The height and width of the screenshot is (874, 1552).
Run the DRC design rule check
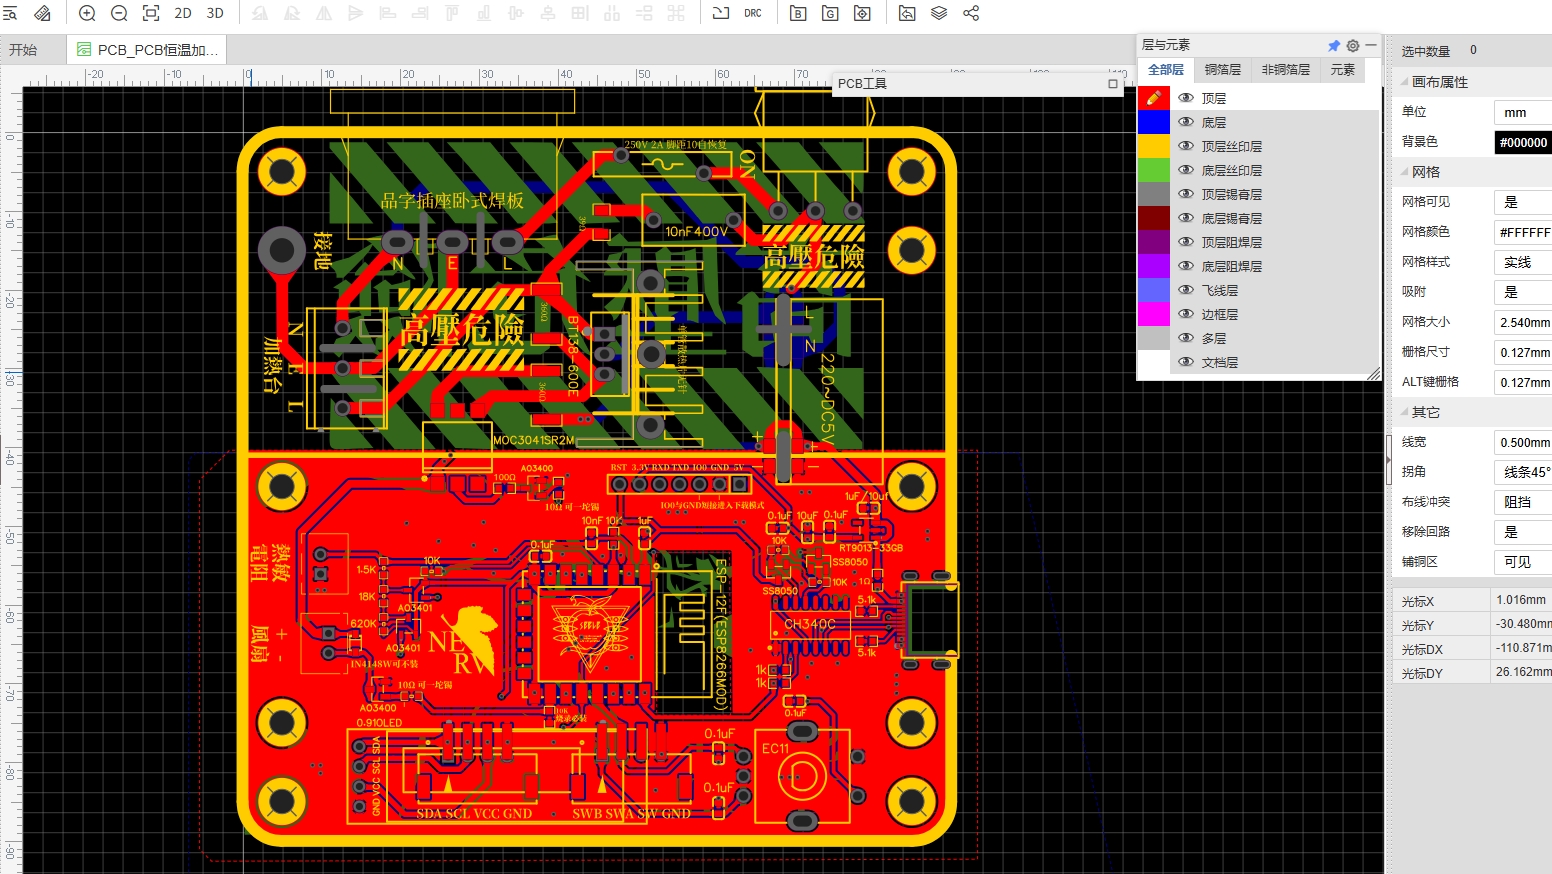pos(753,13)
